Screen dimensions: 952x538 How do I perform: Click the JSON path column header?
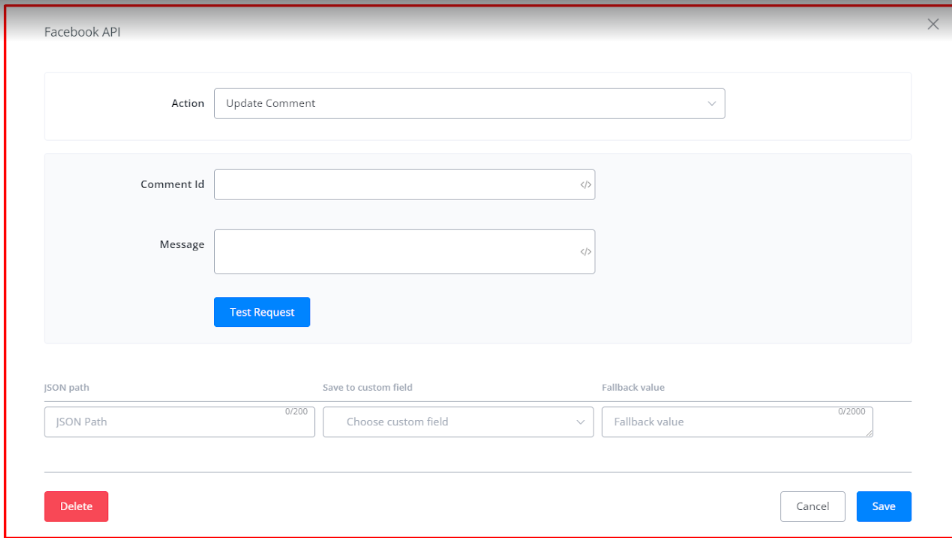click(x=66, y=388)
